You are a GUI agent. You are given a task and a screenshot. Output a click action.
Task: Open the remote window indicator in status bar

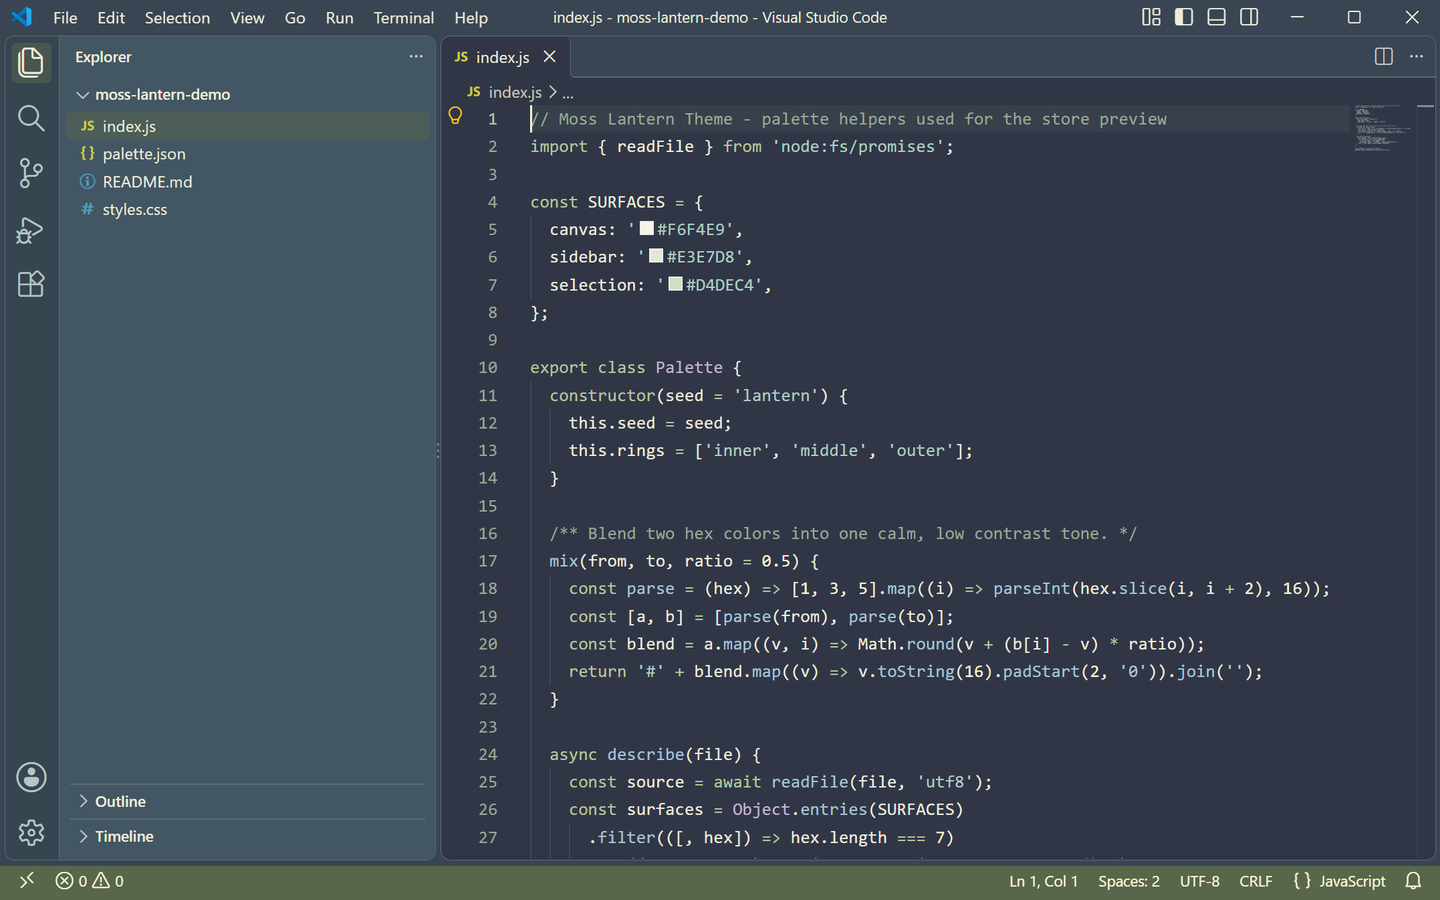point(27,881)
